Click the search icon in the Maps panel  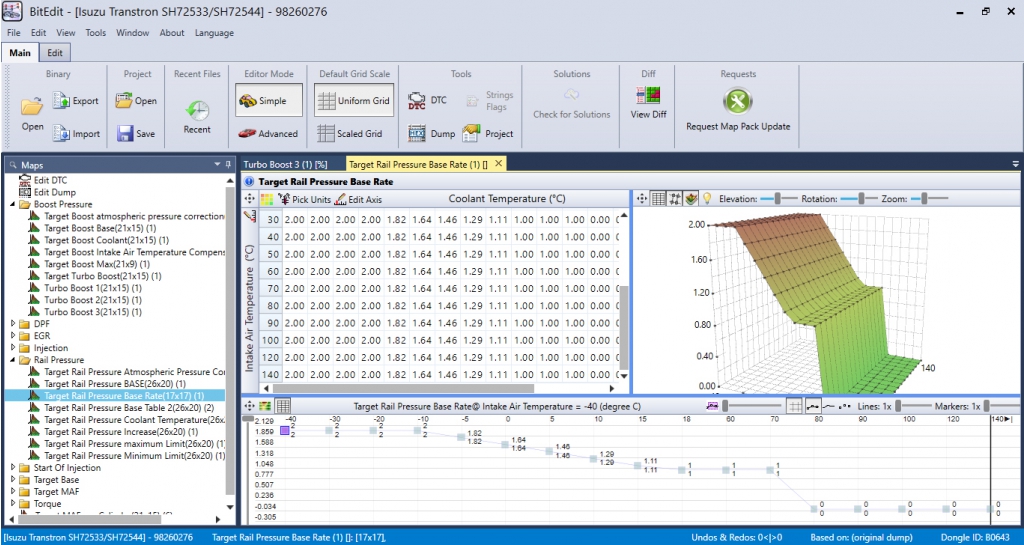point(12,165)
